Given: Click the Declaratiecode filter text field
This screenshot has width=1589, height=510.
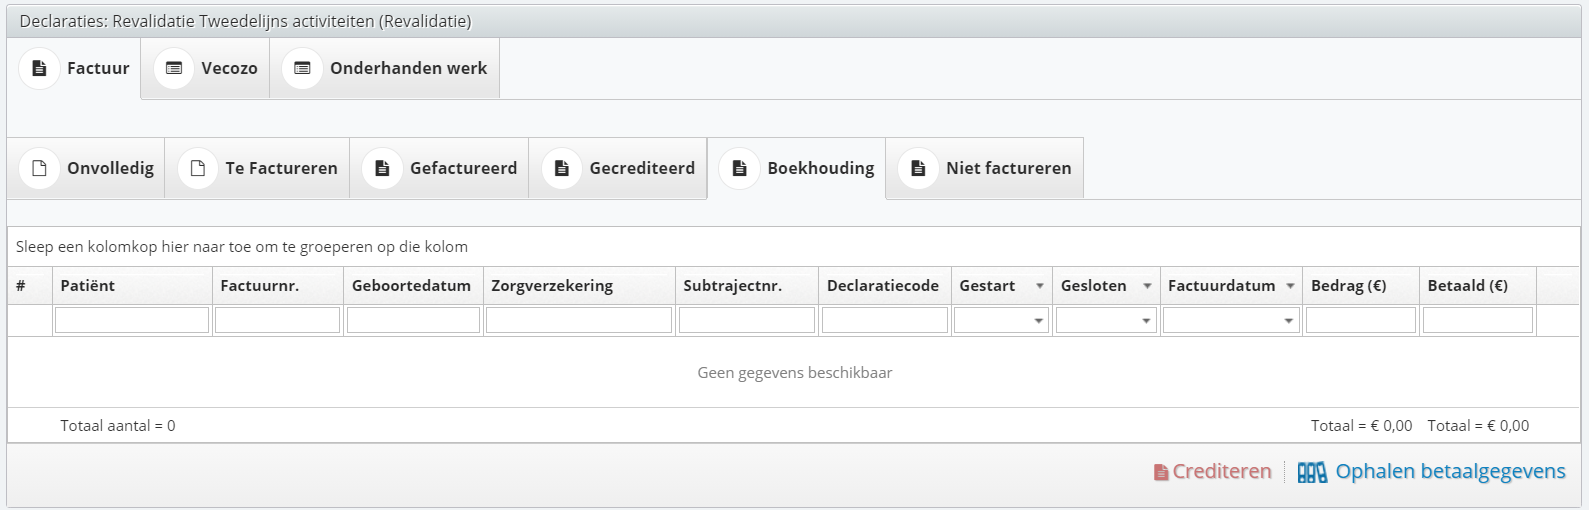Looking at the screenshot, I should click(x=884, y=320).
